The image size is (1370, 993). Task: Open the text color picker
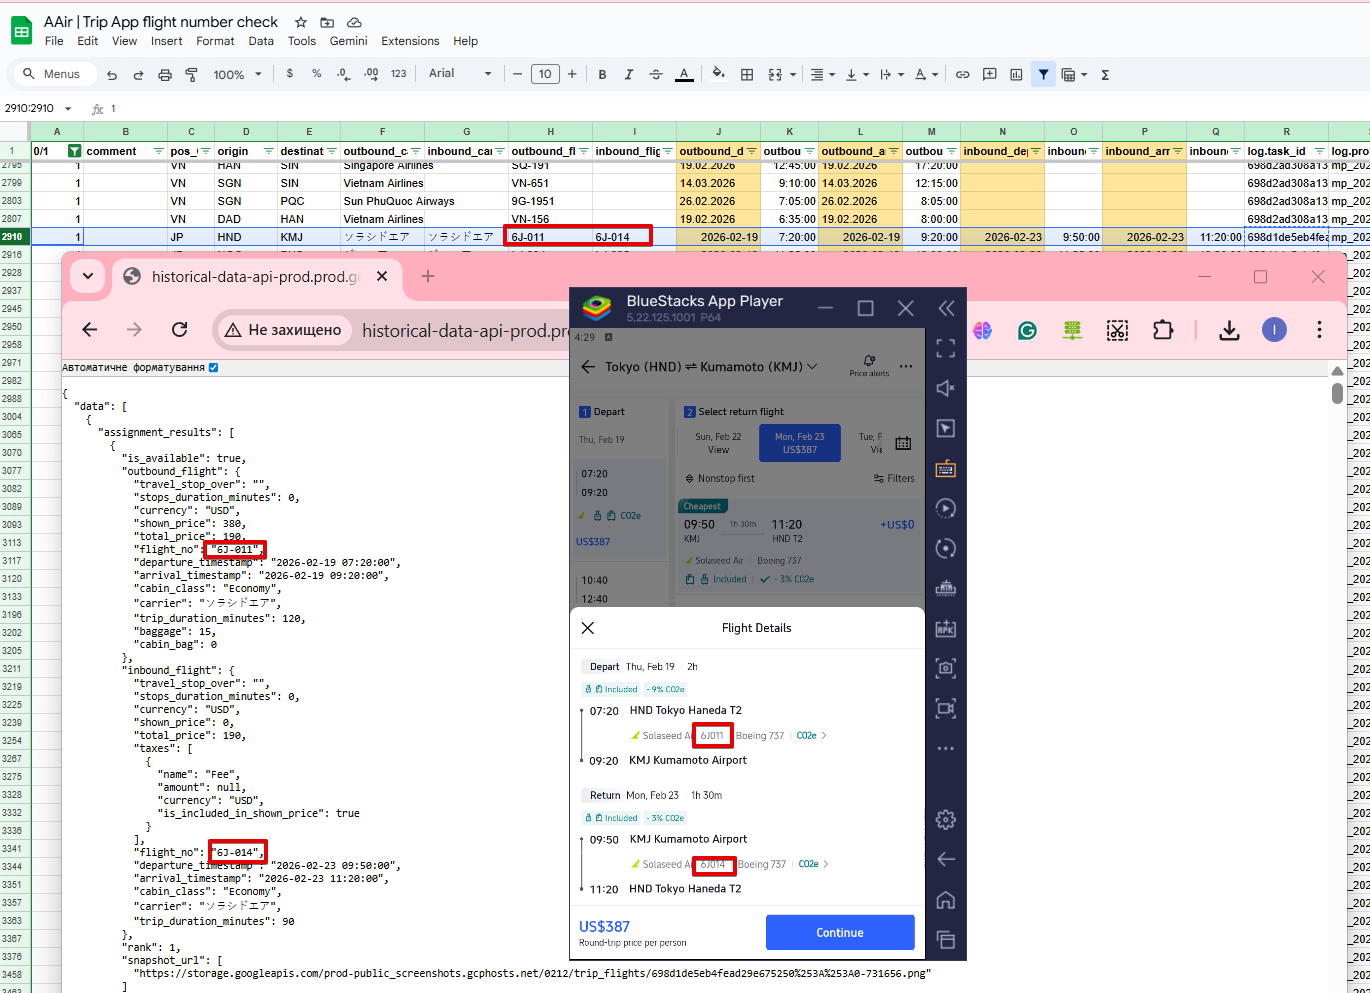pyautogui.click(x=684, y=75)
